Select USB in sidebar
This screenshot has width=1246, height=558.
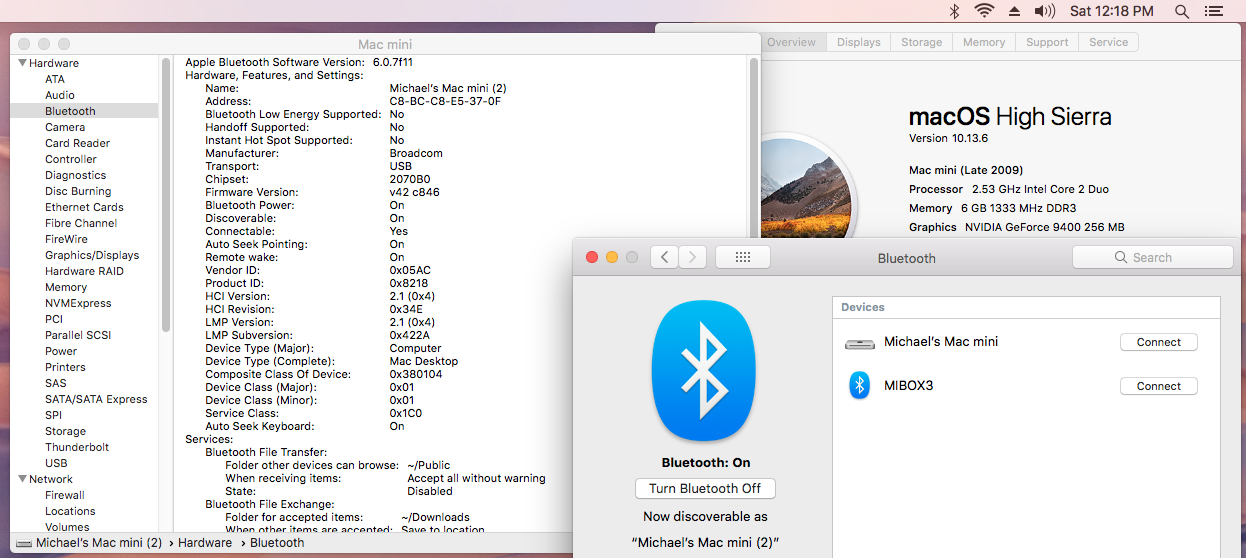[x=56, y=463]
